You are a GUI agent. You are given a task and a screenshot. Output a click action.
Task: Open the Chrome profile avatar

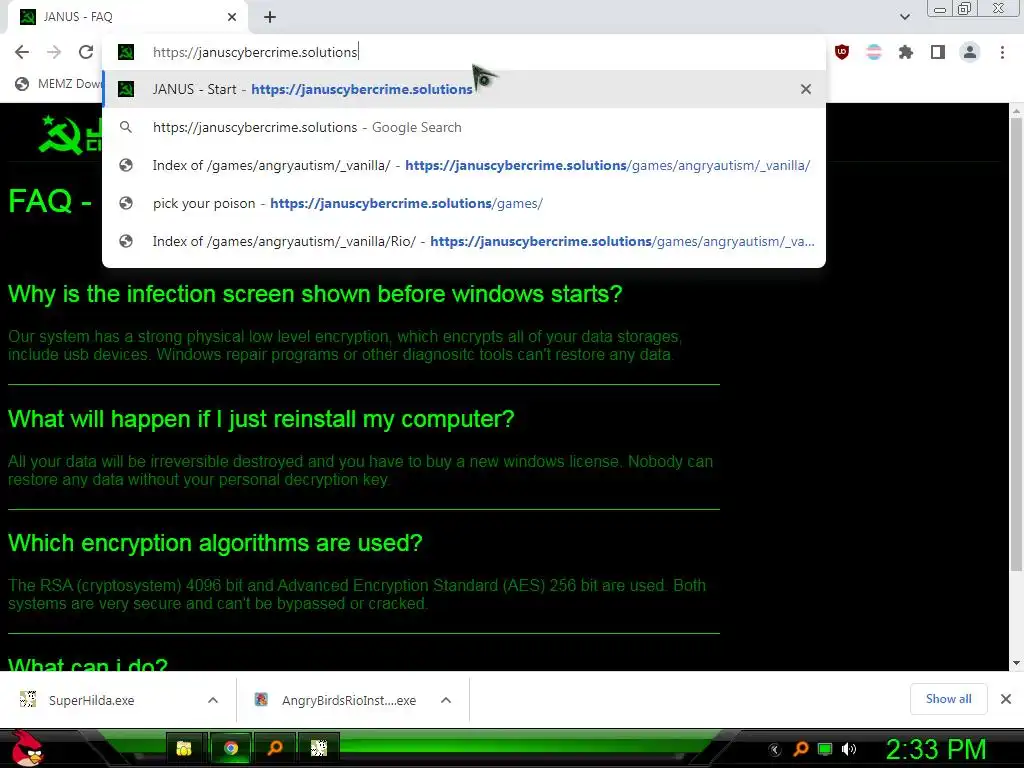tap(970, 52)
